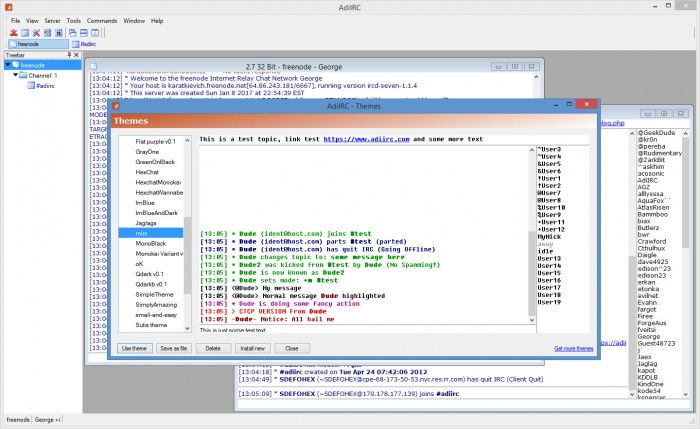This screenshot has width=700, height=429.
Task: Open the Help menu
Action: coord(157,21)
